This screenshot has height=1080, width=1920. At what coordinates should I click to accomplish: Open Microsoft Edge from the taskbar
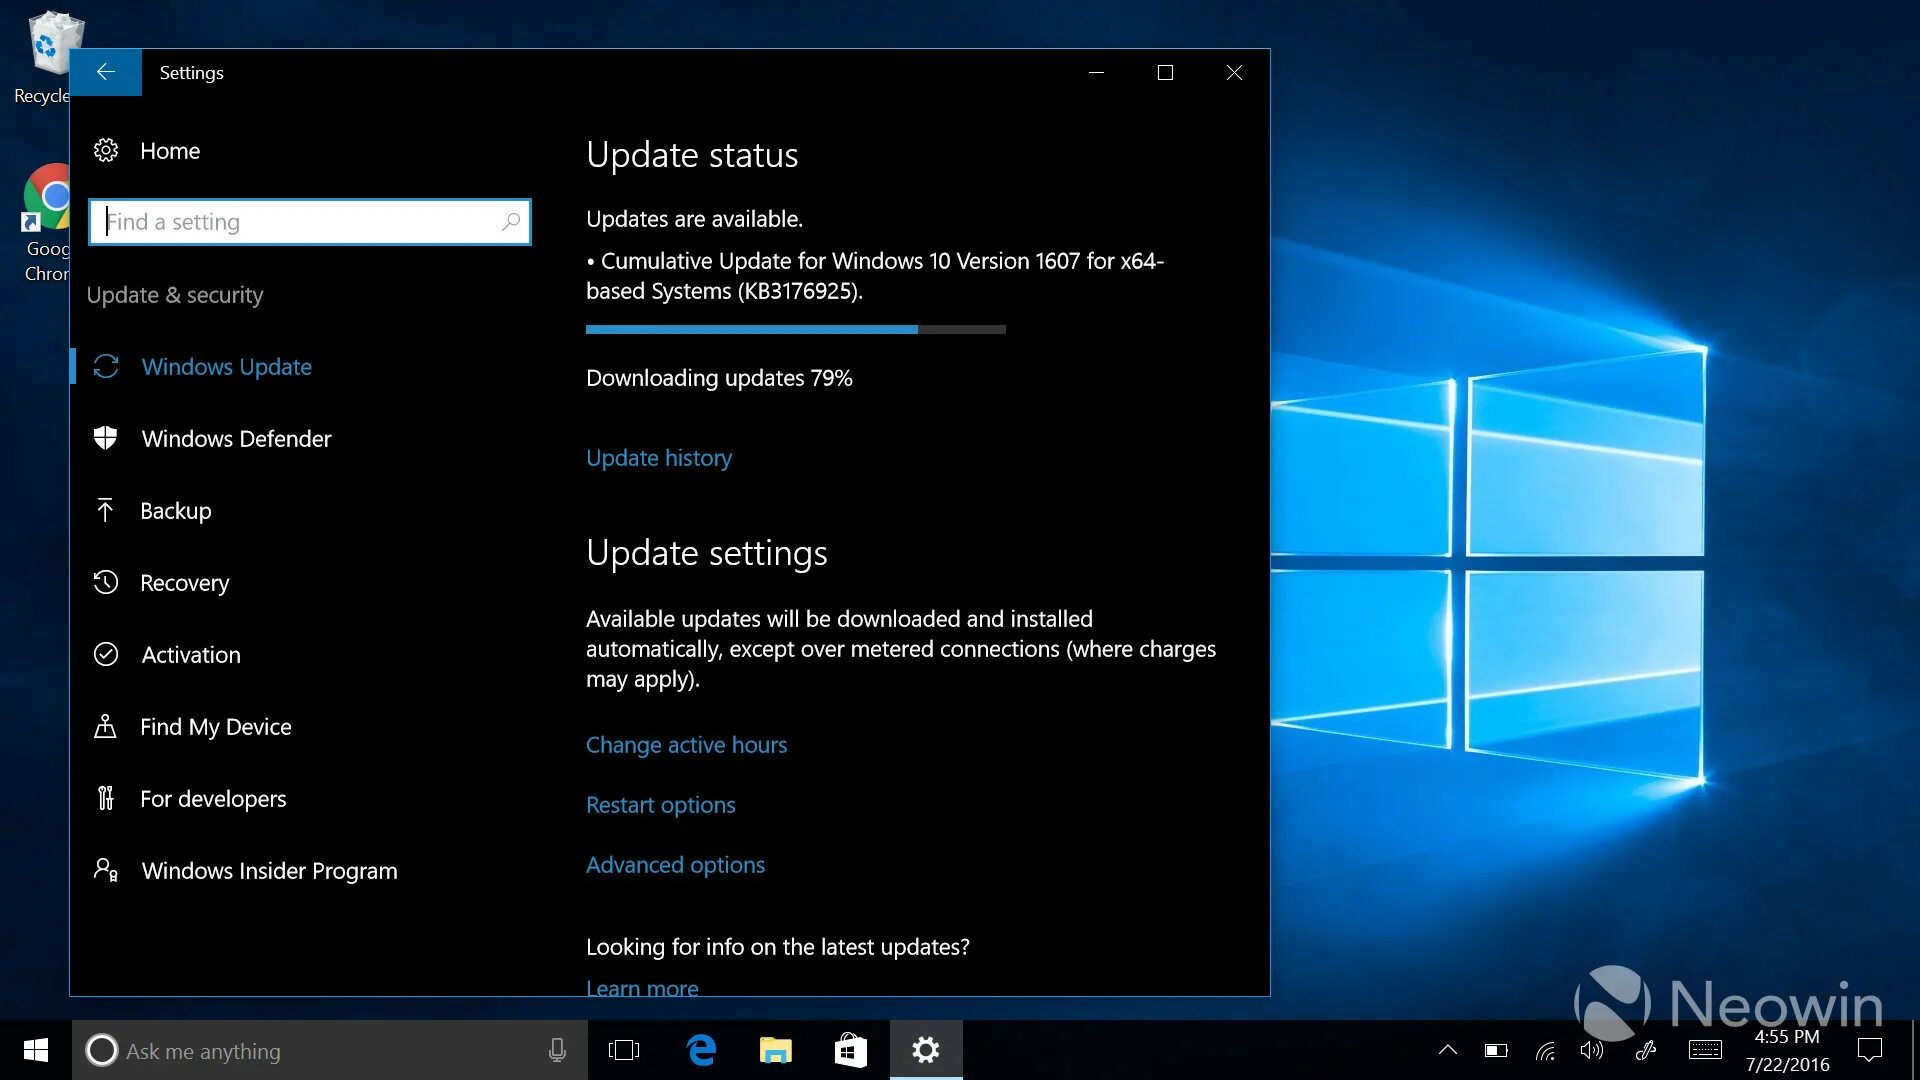[x=701, y=1050]
